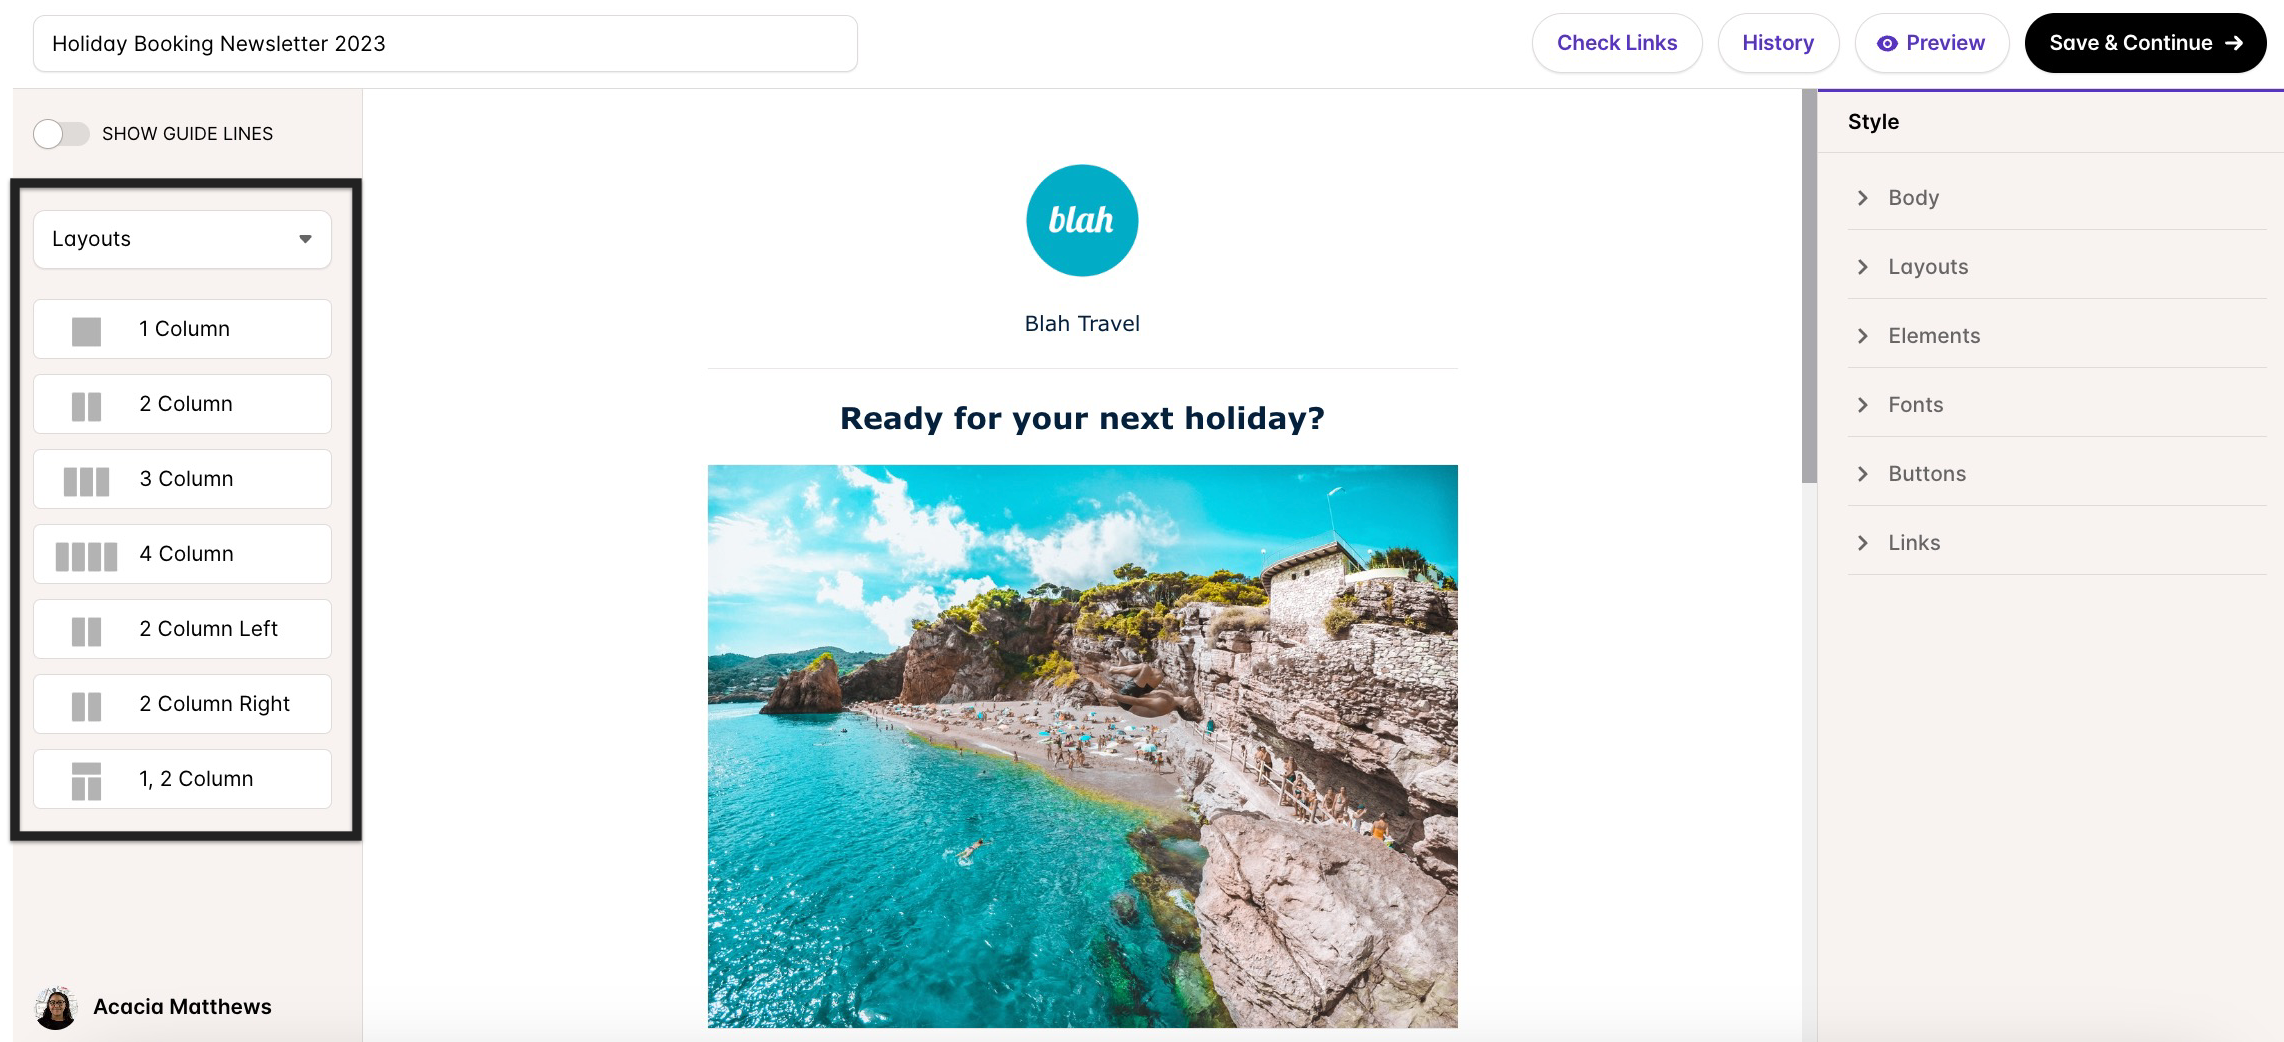
Task: Expand the Links style section
Action: click(2057, 543)
